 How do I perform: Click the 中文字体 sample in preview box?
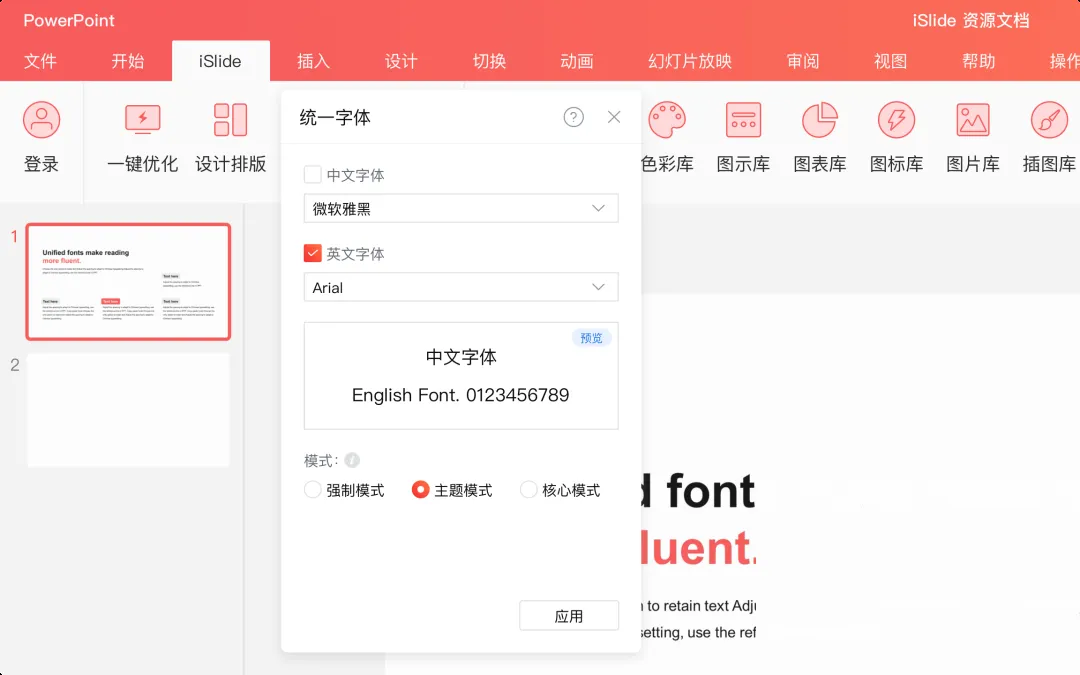[461, 357]
